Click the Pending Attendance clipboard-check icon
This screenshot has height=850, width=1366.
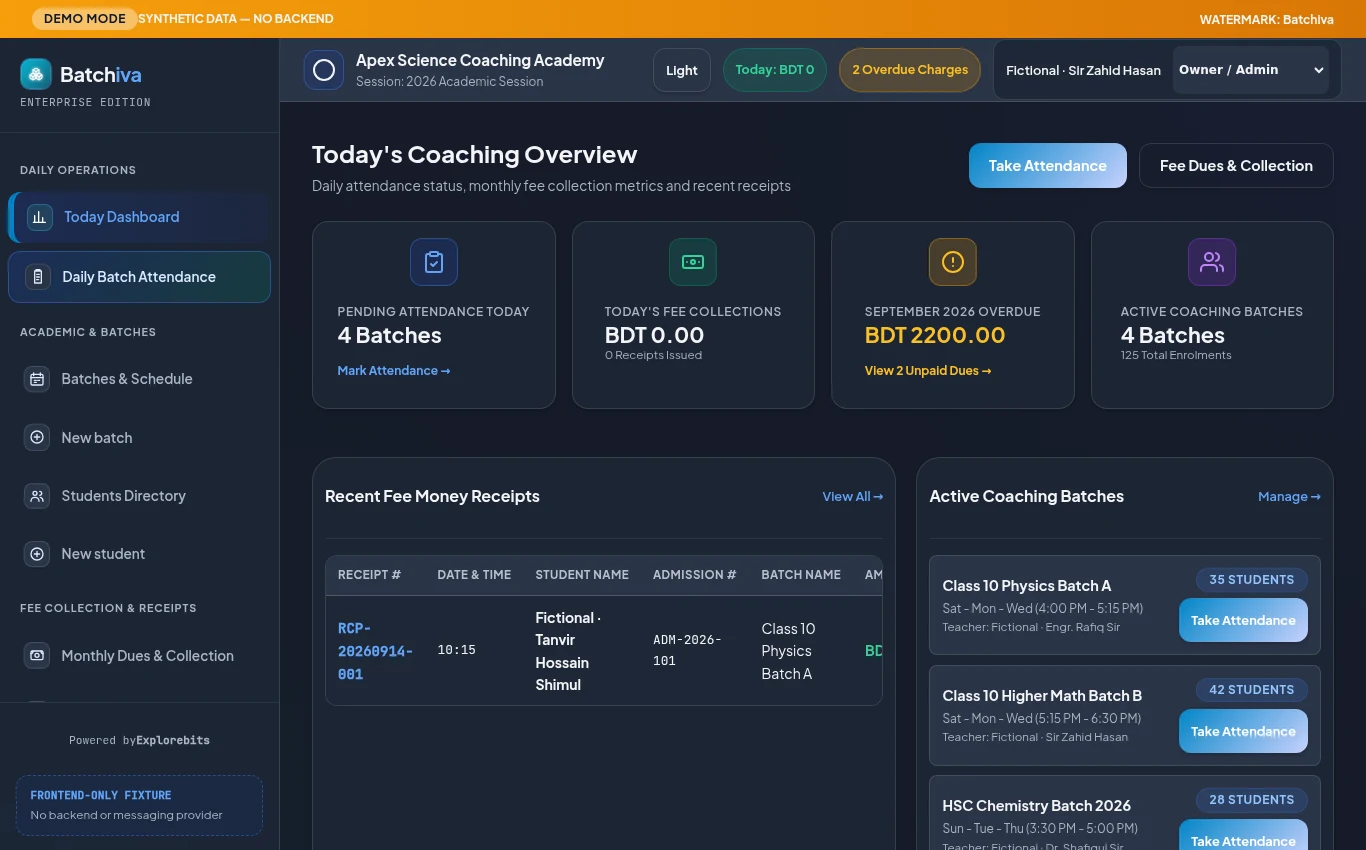click(434, 262)
